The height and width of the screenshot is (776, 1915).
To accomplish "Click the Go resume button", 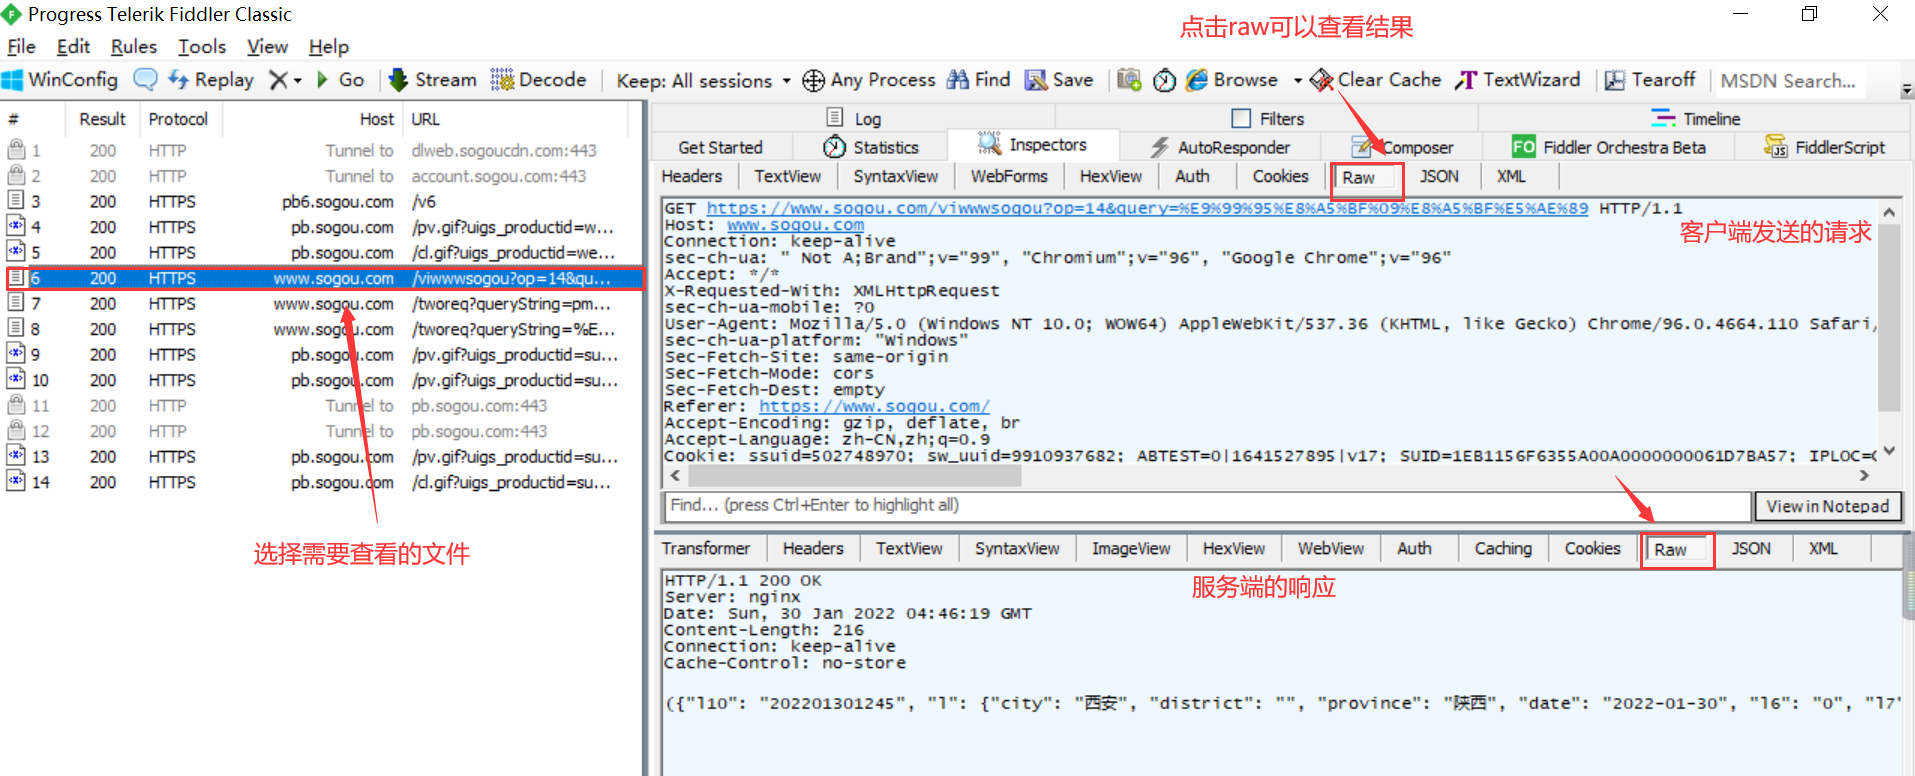I will tap(340, 80).
